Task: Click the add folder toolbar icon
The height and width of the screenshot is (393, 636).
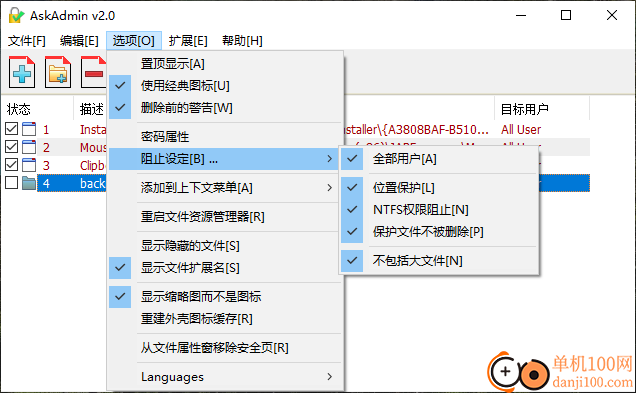Action: 58,73
